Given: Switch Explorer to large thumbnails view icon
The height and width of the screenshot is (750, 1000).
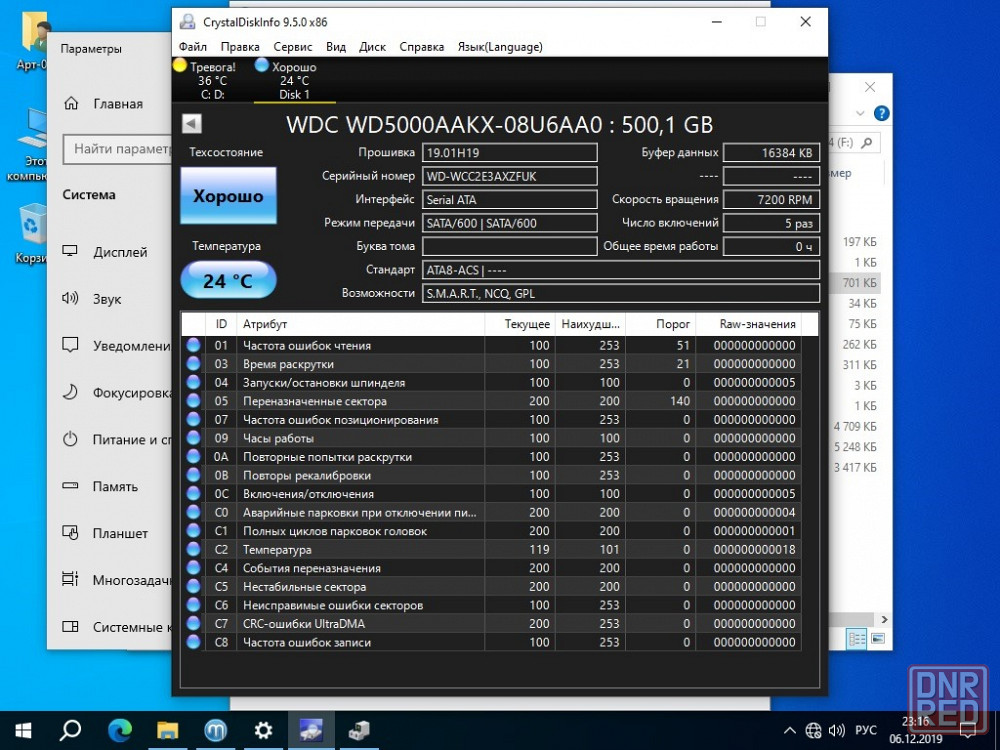Looking at the screenshot, I should [x=878, y=638].
